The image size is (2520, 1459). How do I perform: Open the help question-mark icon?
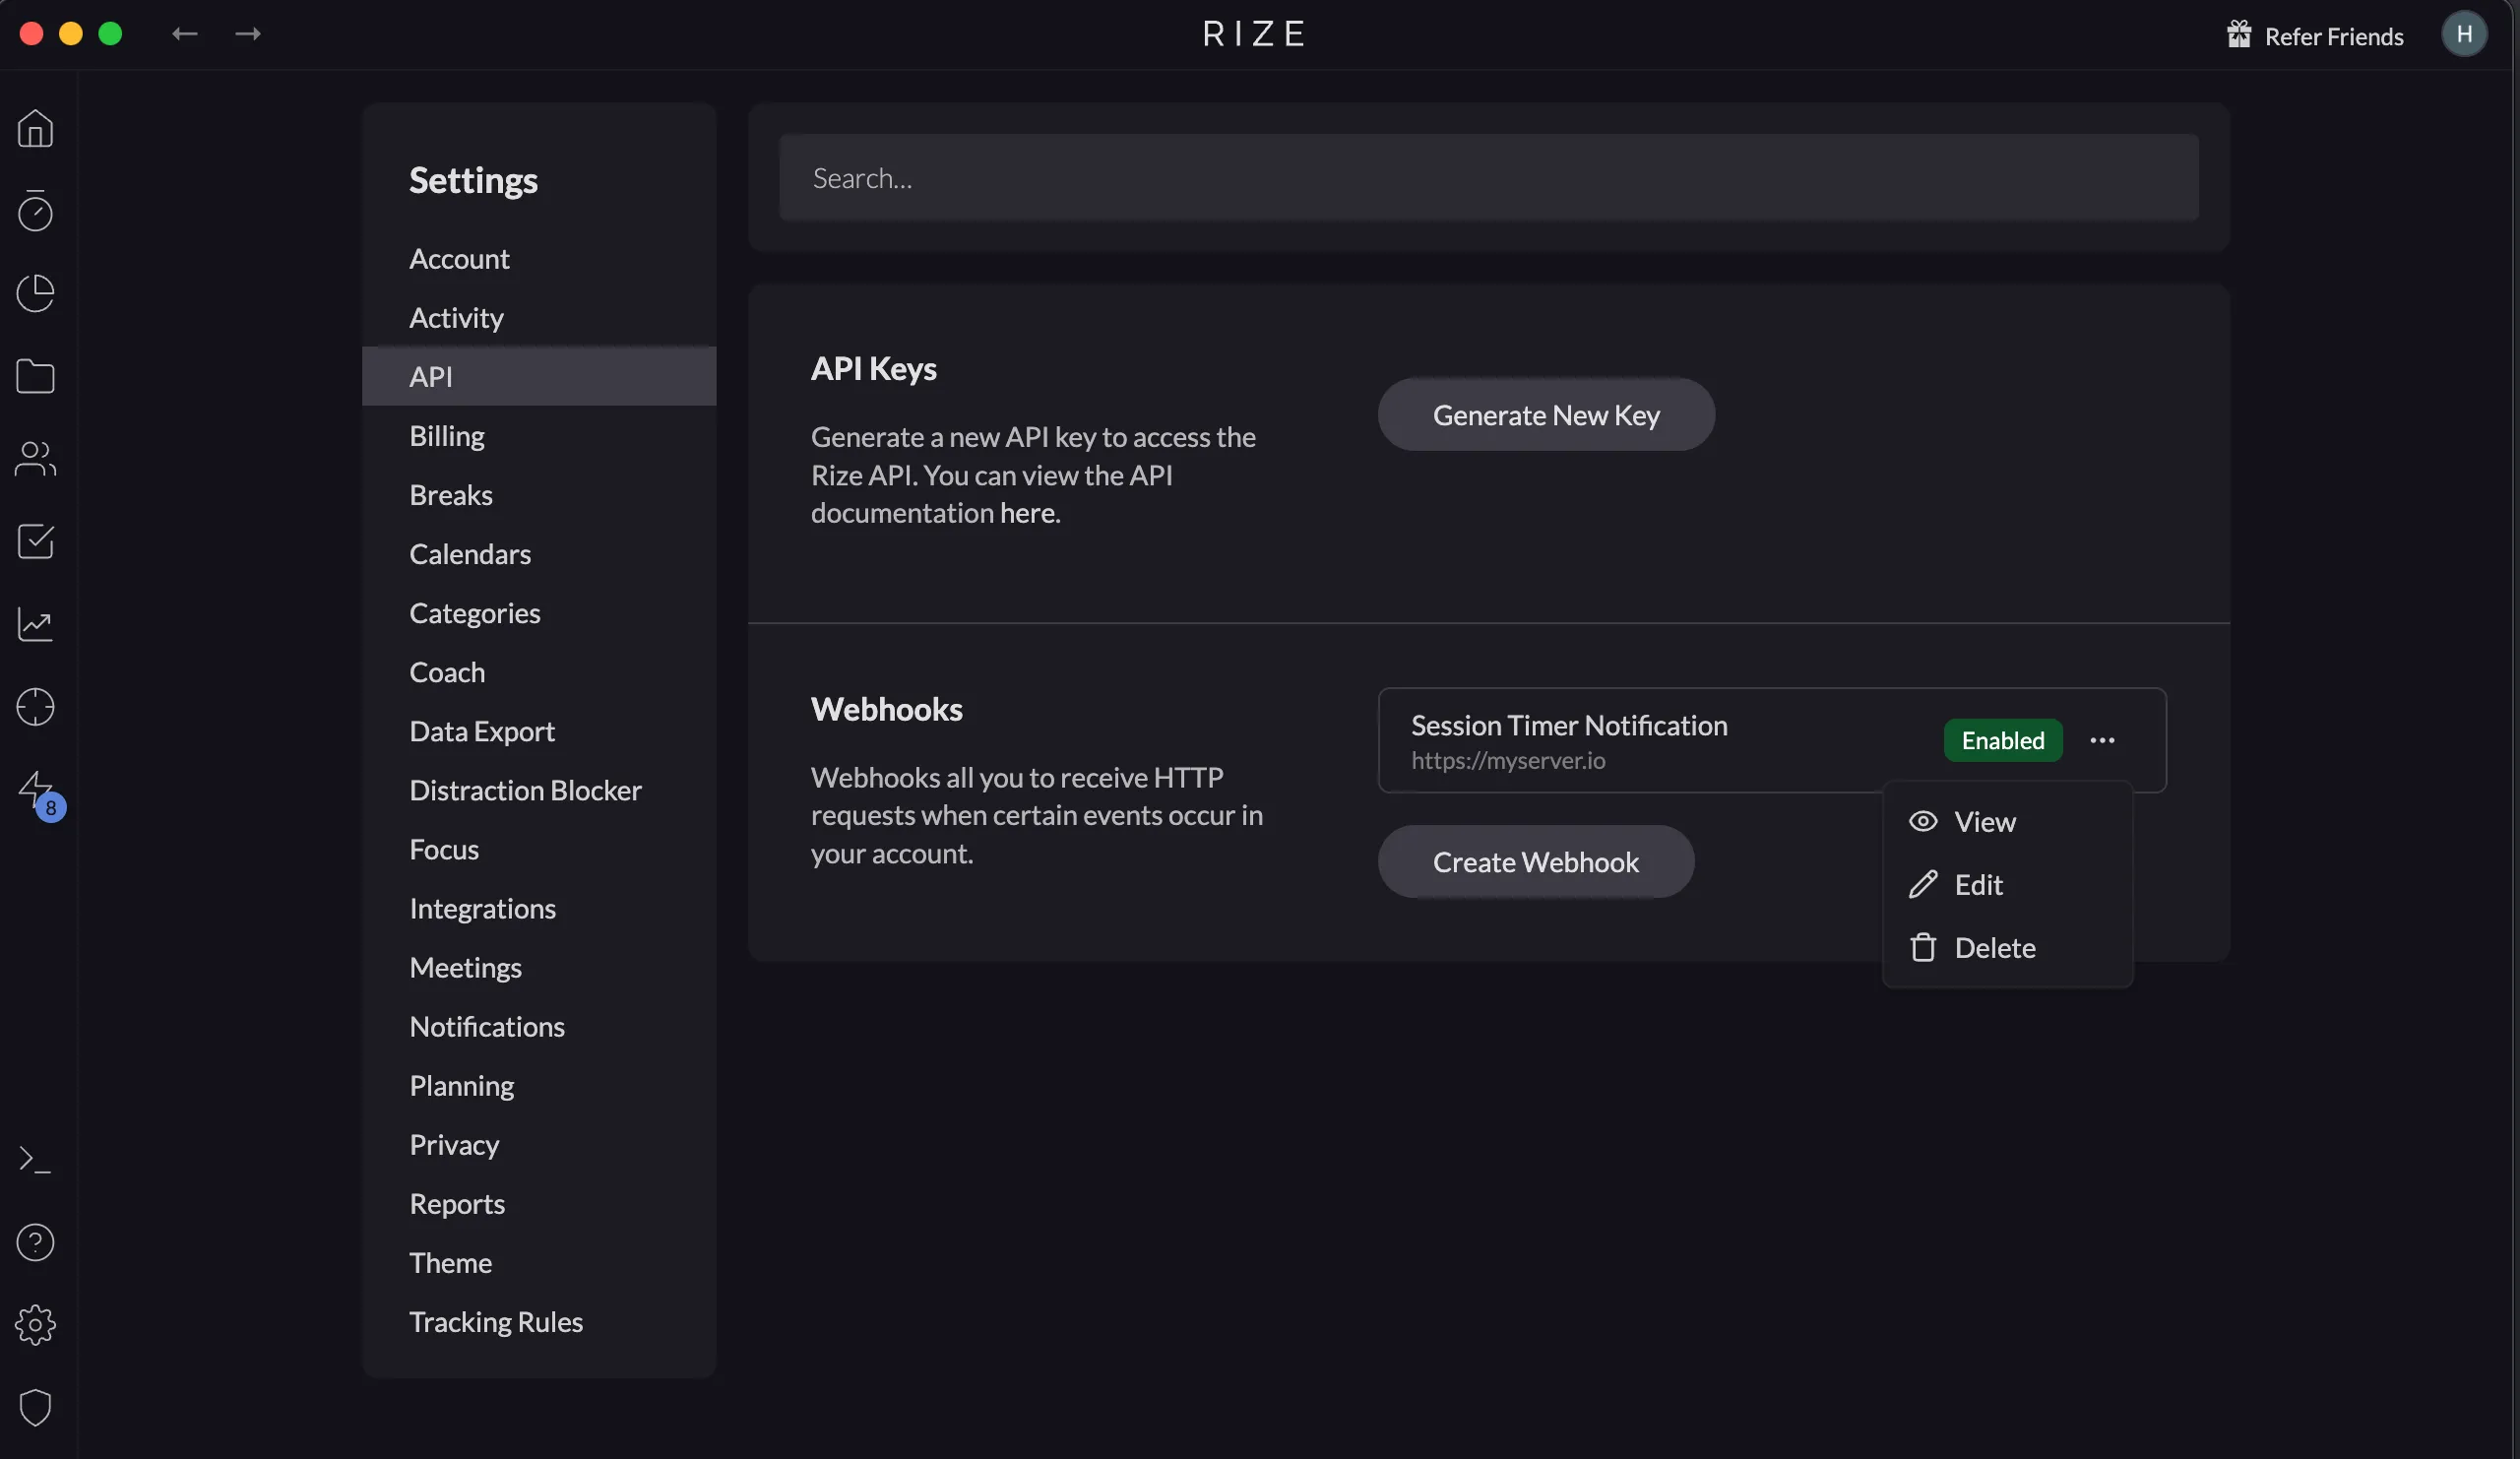[35, 1242]
